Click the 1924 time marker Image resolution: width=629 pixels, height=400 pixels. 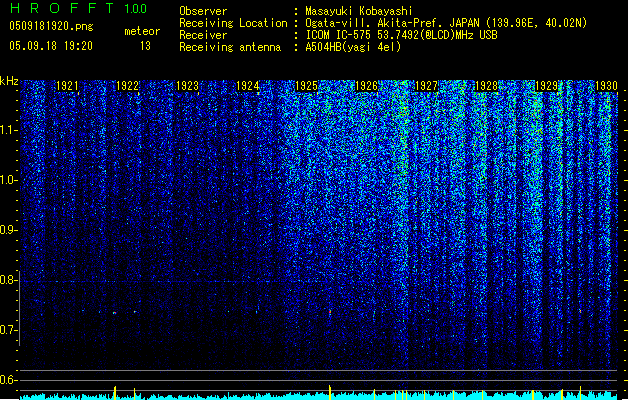tap(248, 86)
